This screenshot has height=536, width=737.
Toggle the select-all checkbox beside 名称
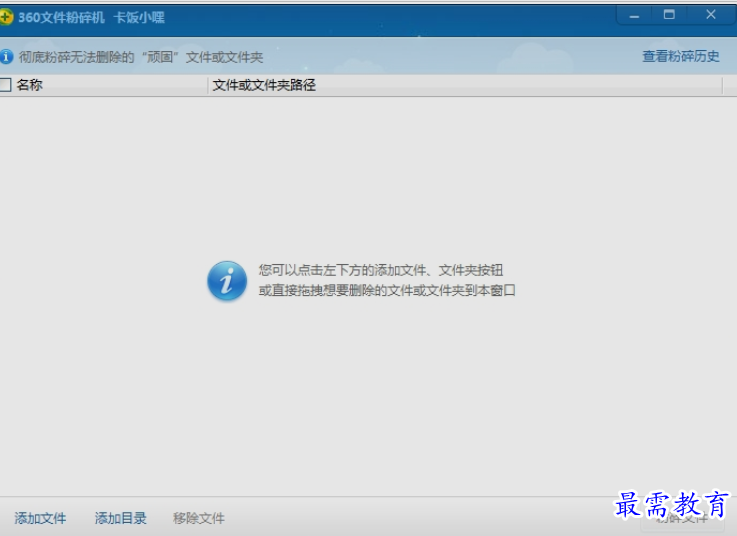pos(5,85)
